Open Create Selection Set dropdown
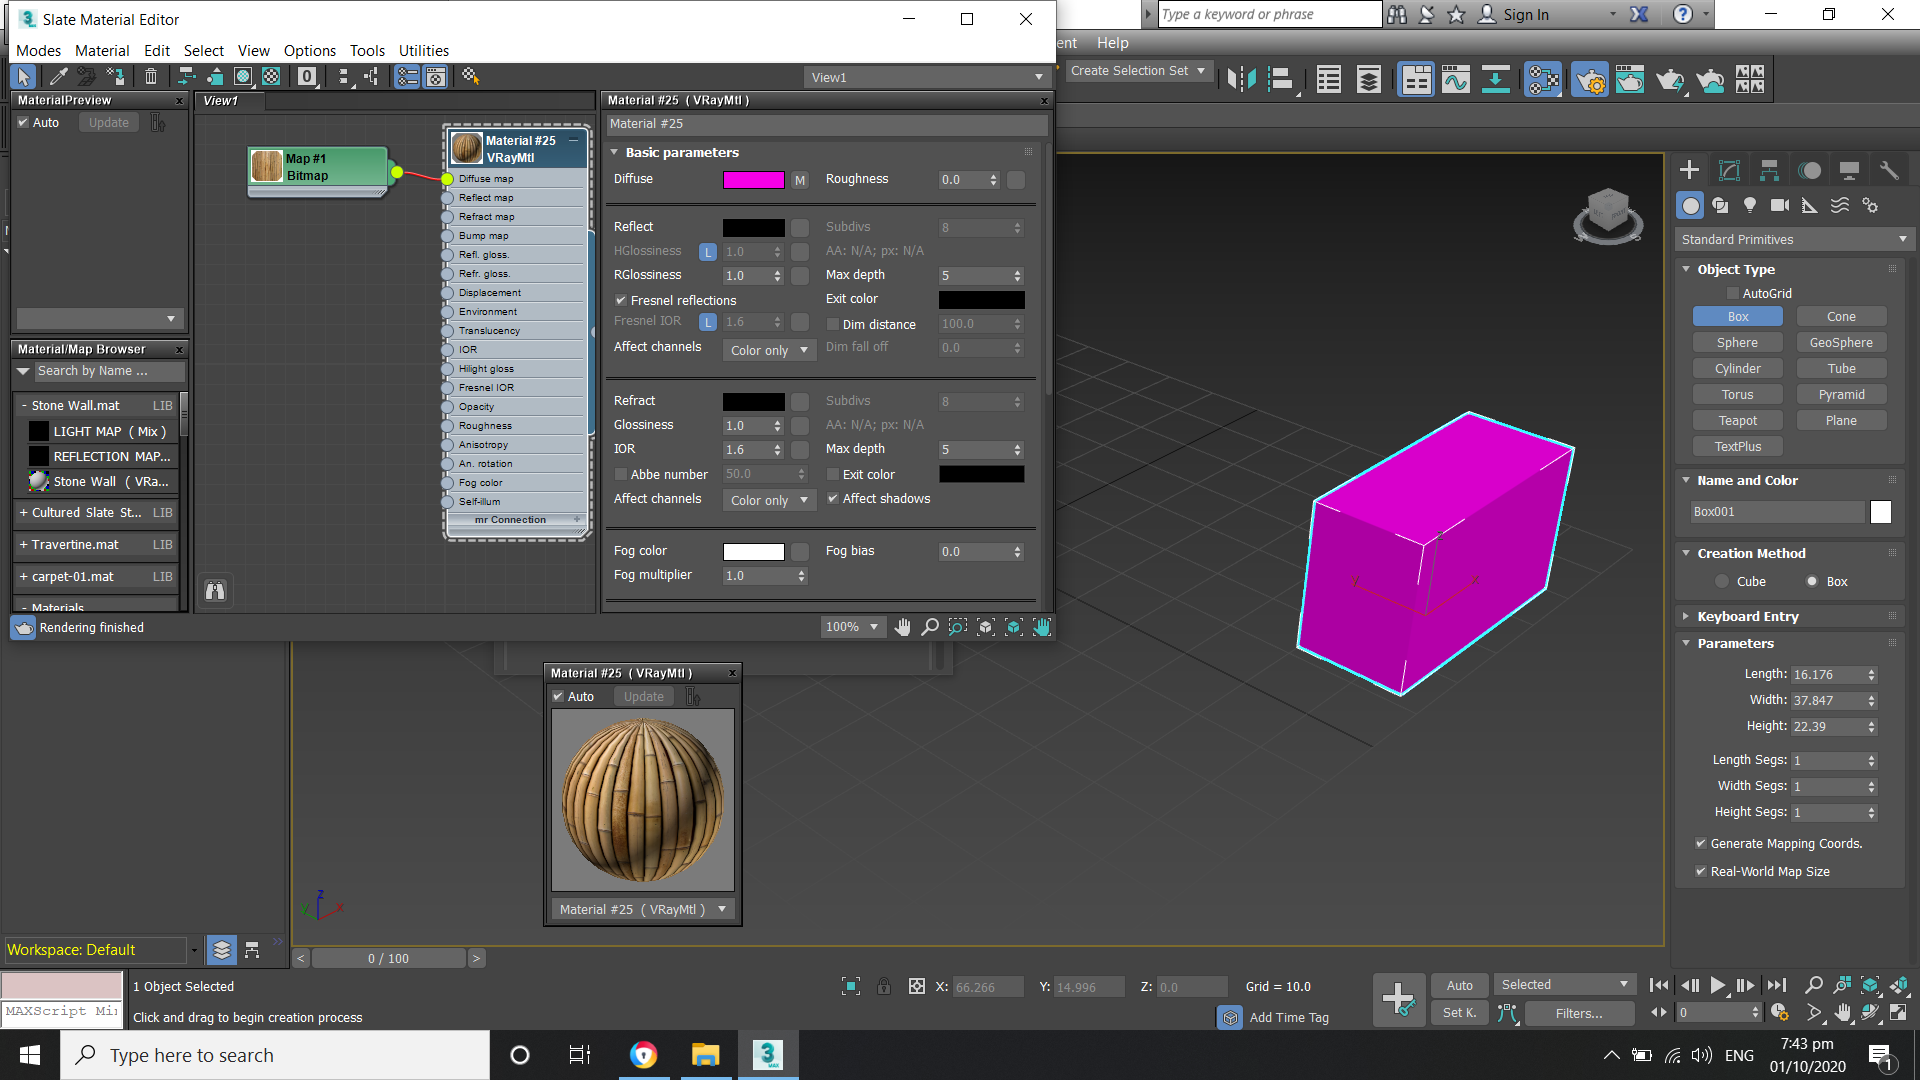Screen dimensions: 1920x1080 click(x=1138, y=70)
